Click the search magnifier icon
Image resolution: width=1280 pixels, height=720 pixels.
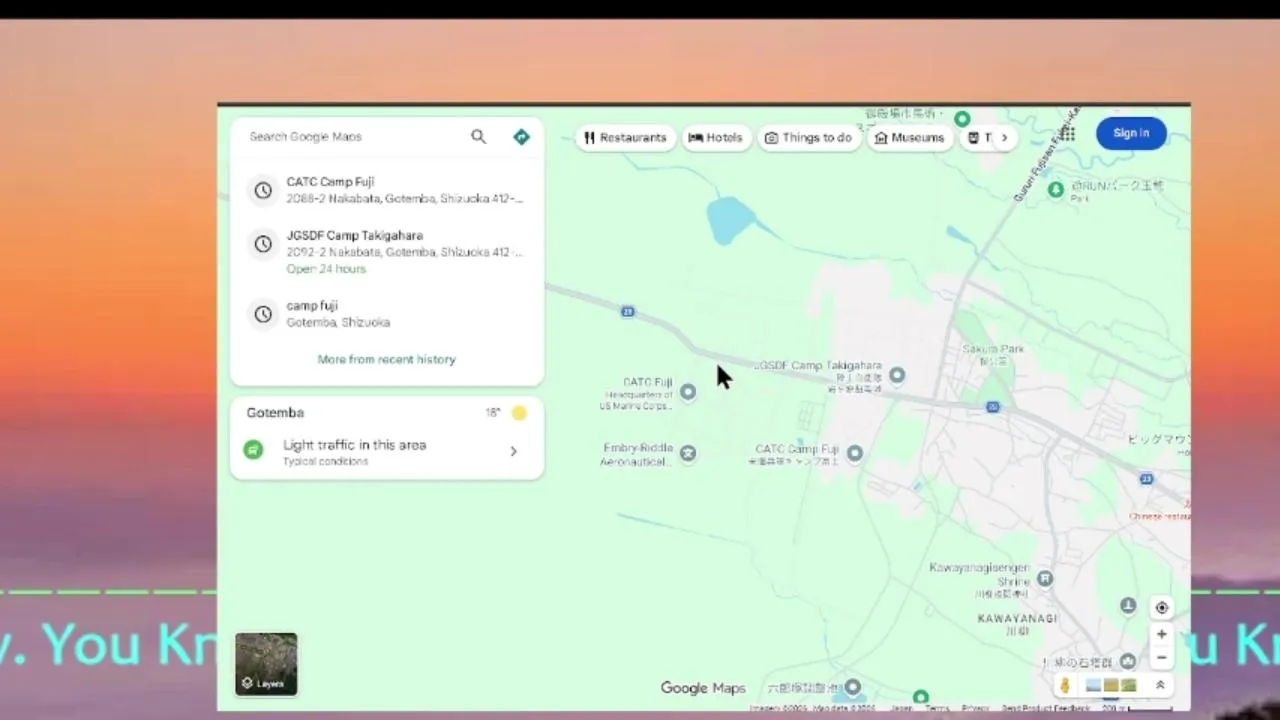click(478, 137)
